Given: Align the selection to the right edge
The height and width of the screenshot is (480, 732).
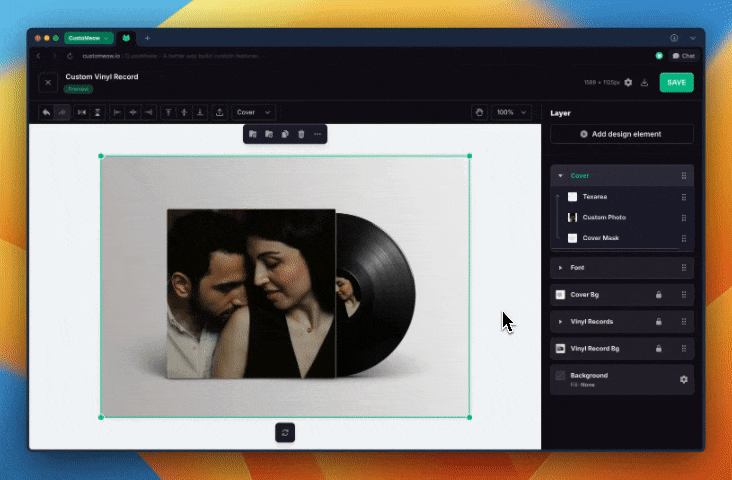Looking at the screenshot, I should 148,112.
